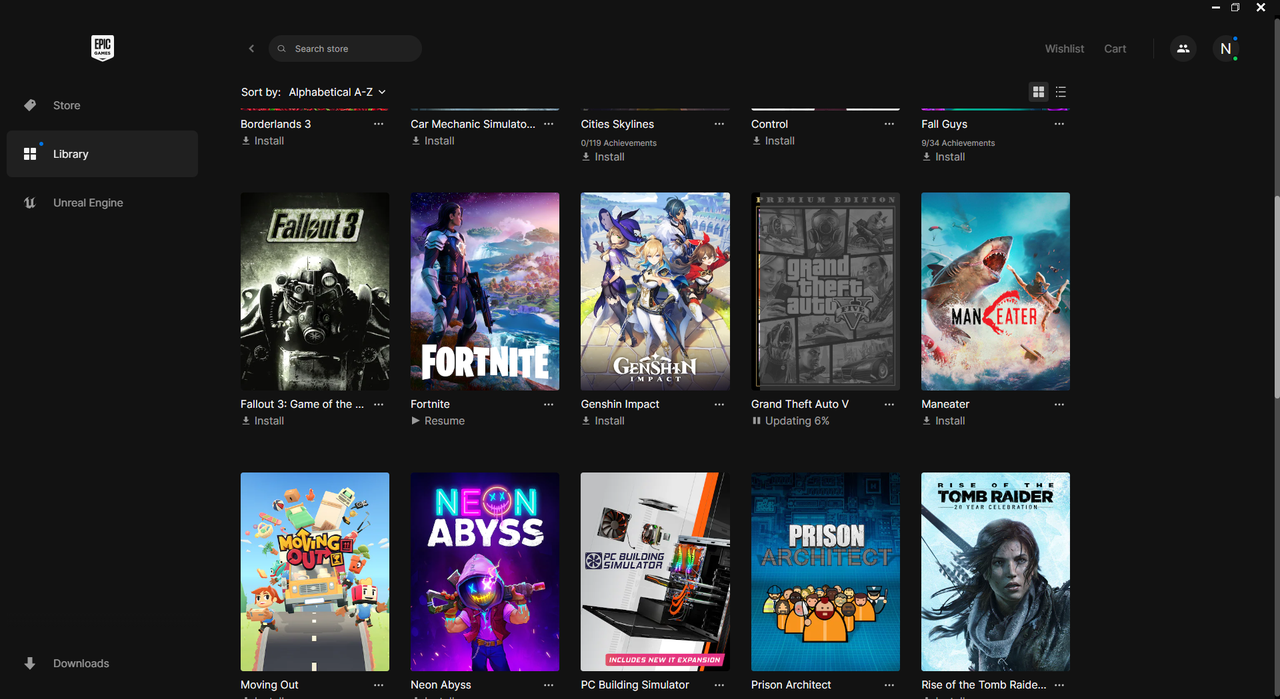
Task: Open options menu for Genshin Impact
Action: click(x=719, y=404)
